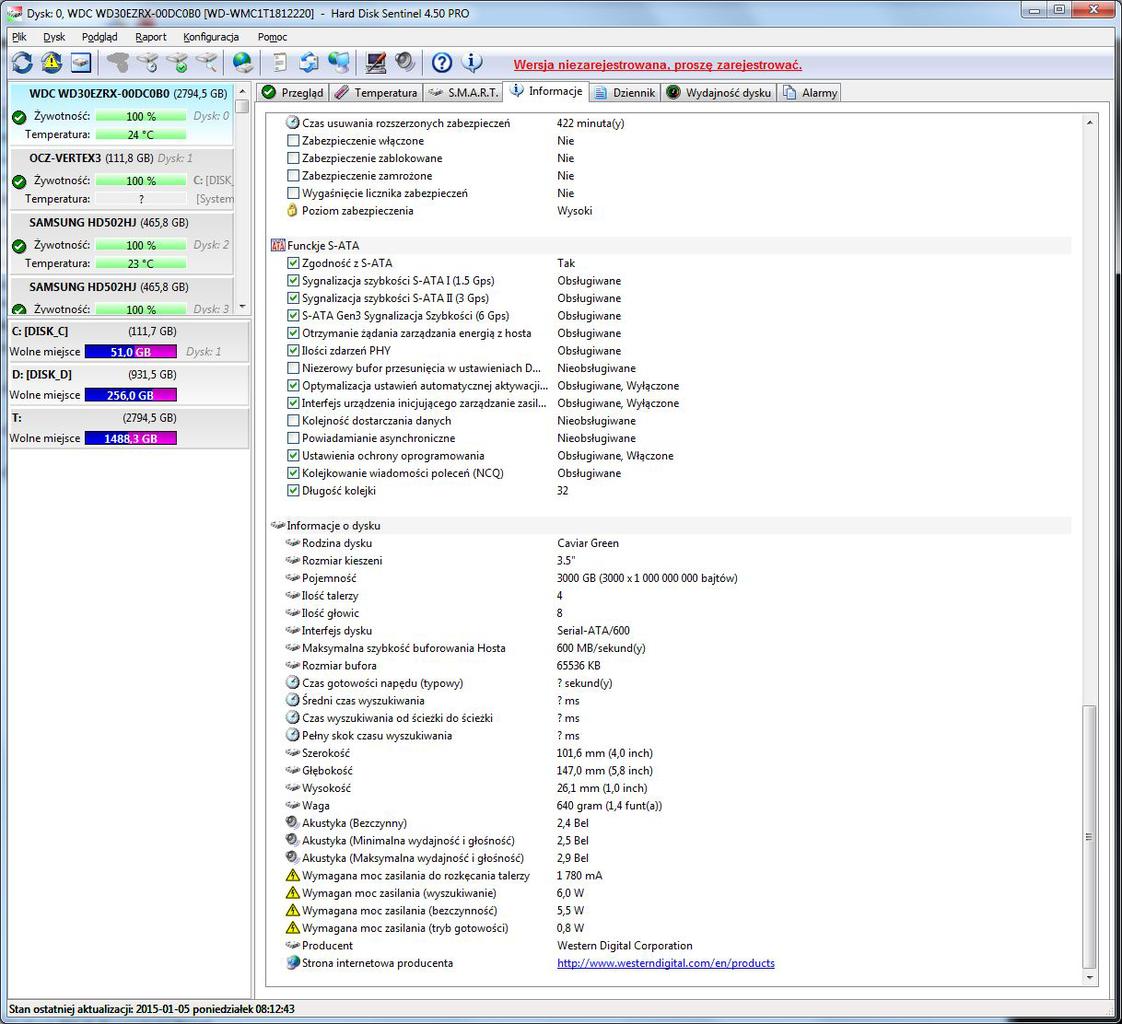
Task: Toggle the Długość kolejki checkbox
Action: pos(293,491)
